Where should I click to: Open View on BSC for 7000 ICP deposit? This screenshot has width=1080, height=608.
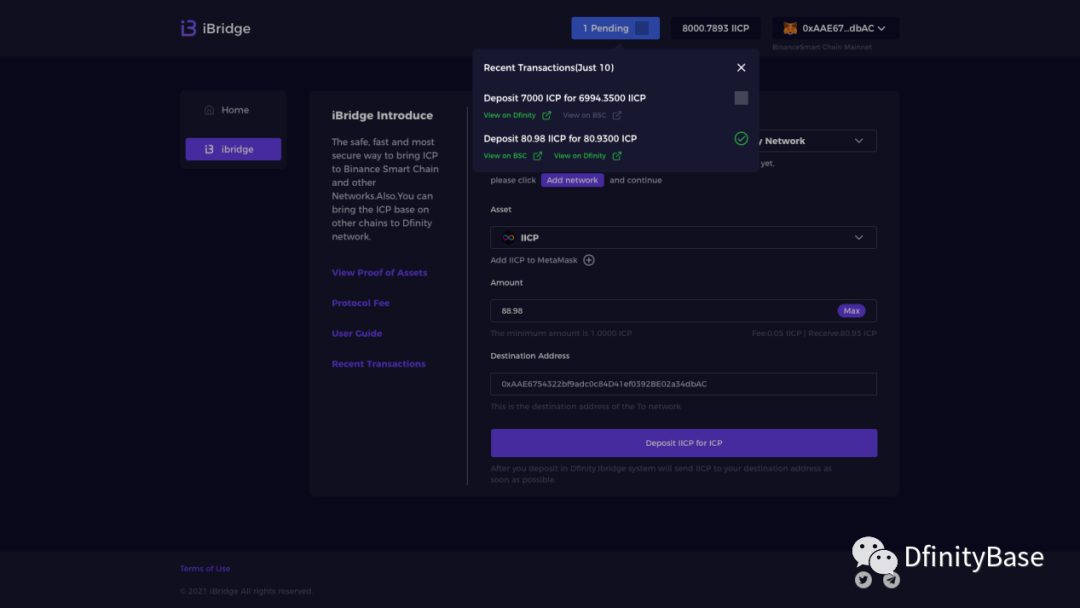592,116
